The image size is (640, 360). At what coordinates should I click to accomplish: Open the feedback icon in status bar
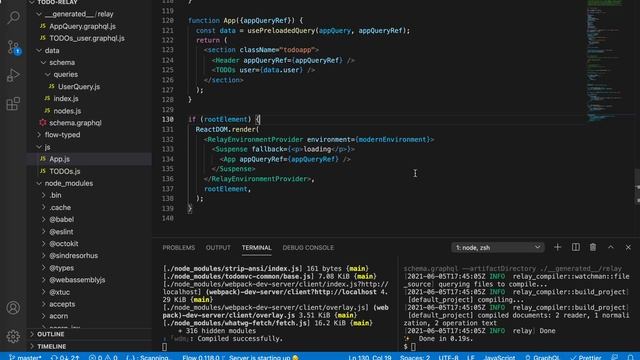coord(615,357)
